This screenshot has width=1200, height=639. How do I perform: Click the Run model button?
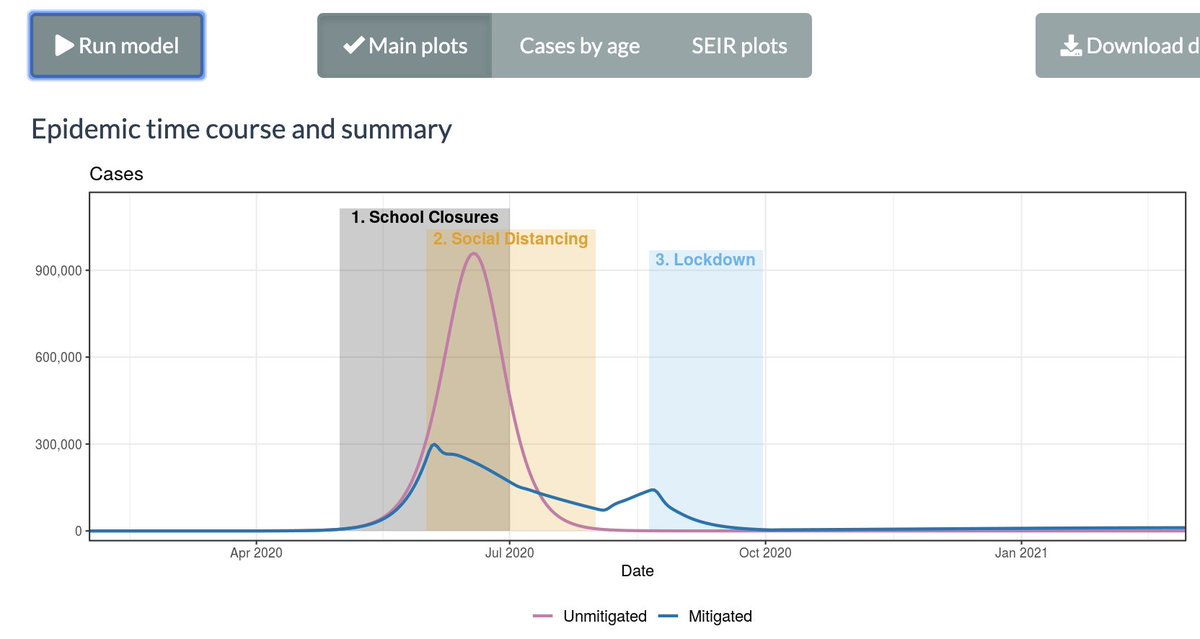pos(117,45)
